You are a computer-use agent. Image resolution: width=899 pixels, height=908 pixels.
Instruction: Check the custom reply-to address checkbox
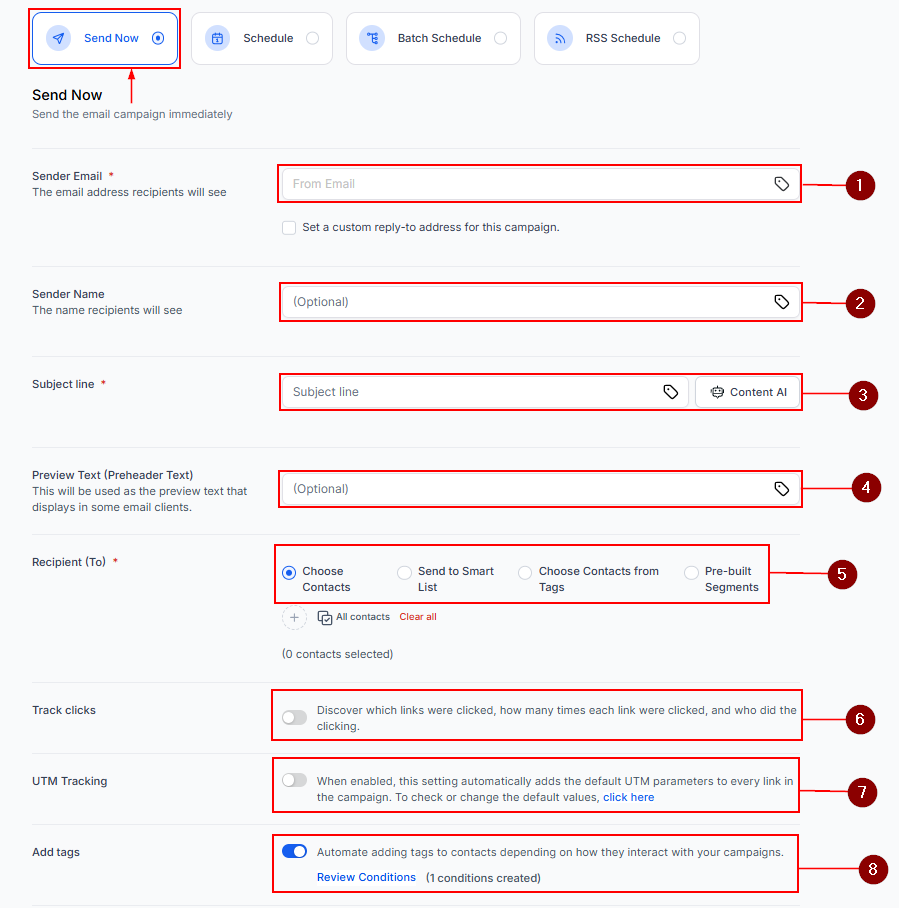point(289,228)
